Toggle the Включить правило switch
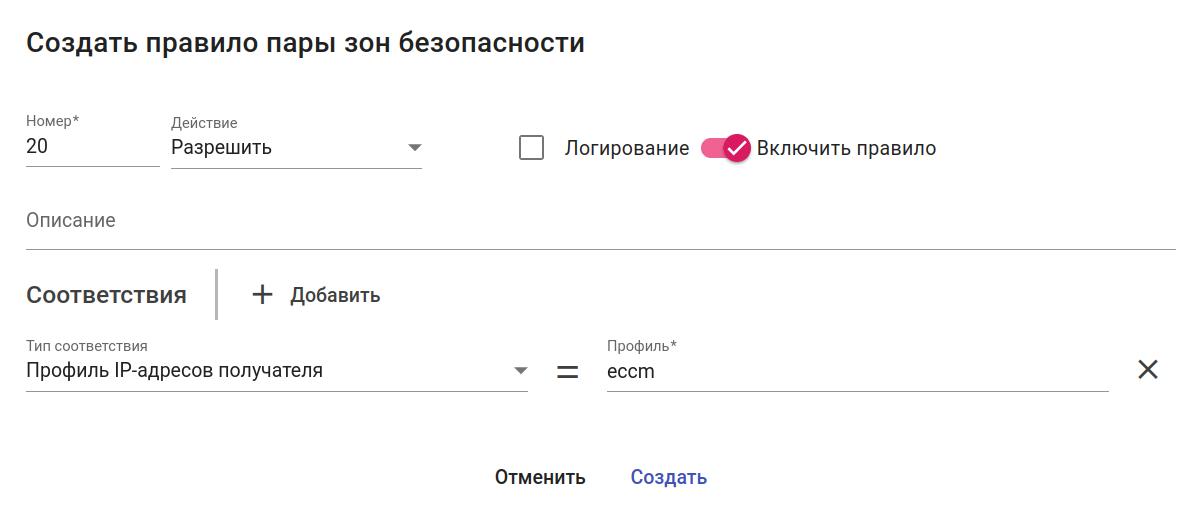Viewport: 1203px width, 510px height. [x=718, y=148]
